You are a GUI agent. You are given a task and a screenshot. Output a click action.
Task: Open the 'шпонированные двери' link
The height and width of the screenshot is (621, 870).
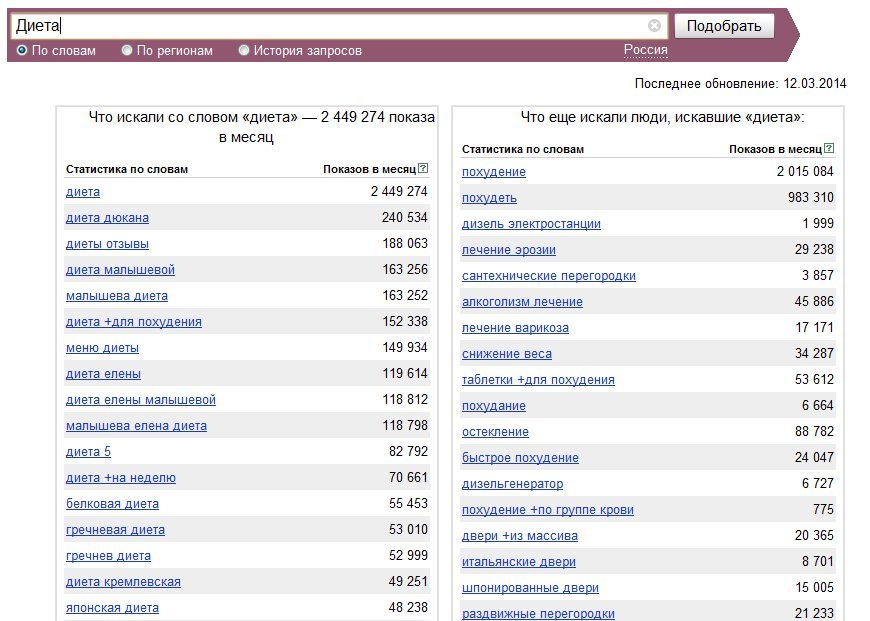(530, 589)
